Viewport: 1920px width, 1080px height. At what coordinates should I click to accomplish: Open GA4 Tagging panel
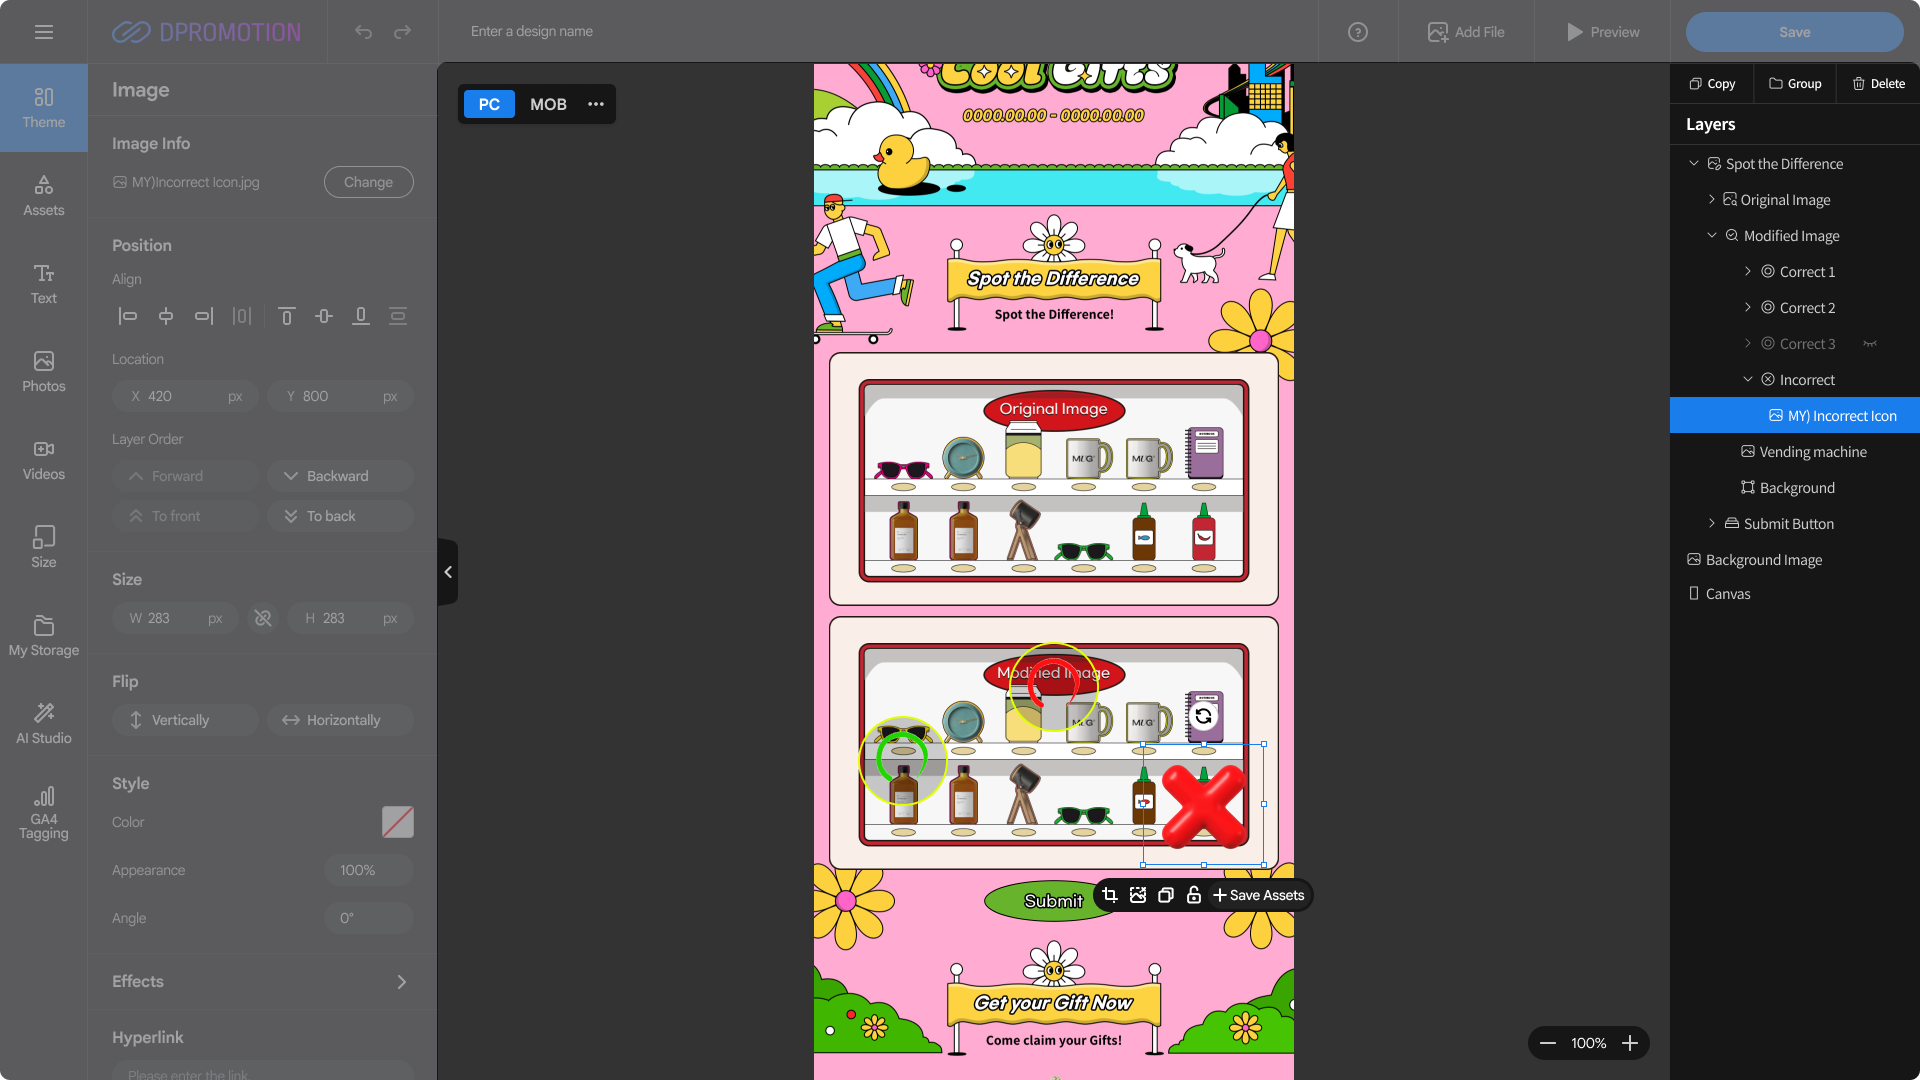click(44, 812)
